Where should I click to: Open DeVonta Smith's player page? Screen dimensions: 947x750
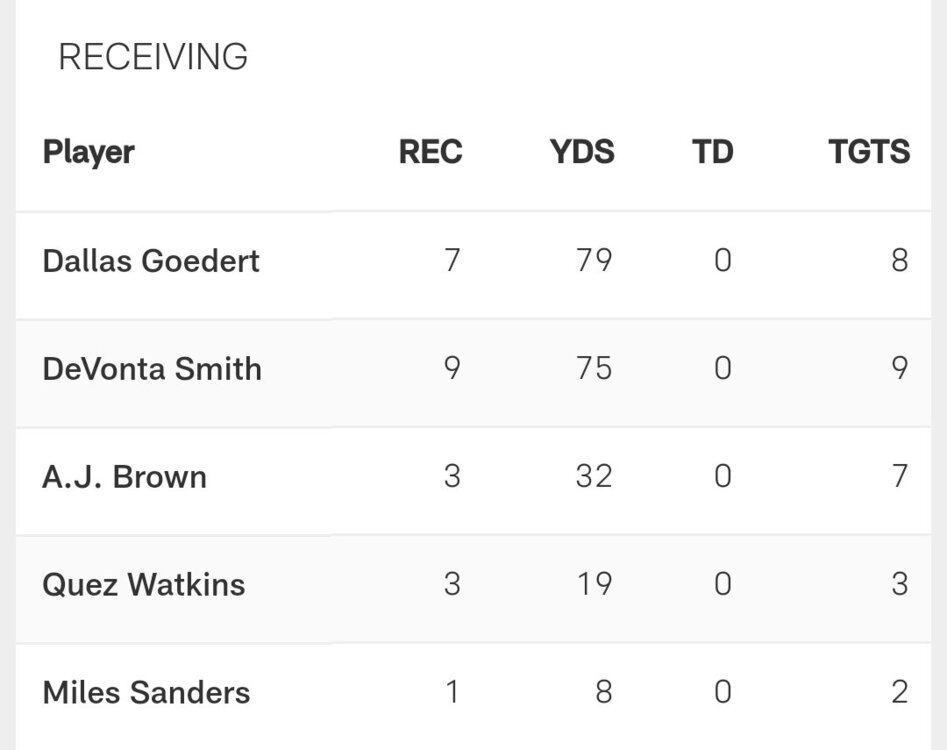152,369
